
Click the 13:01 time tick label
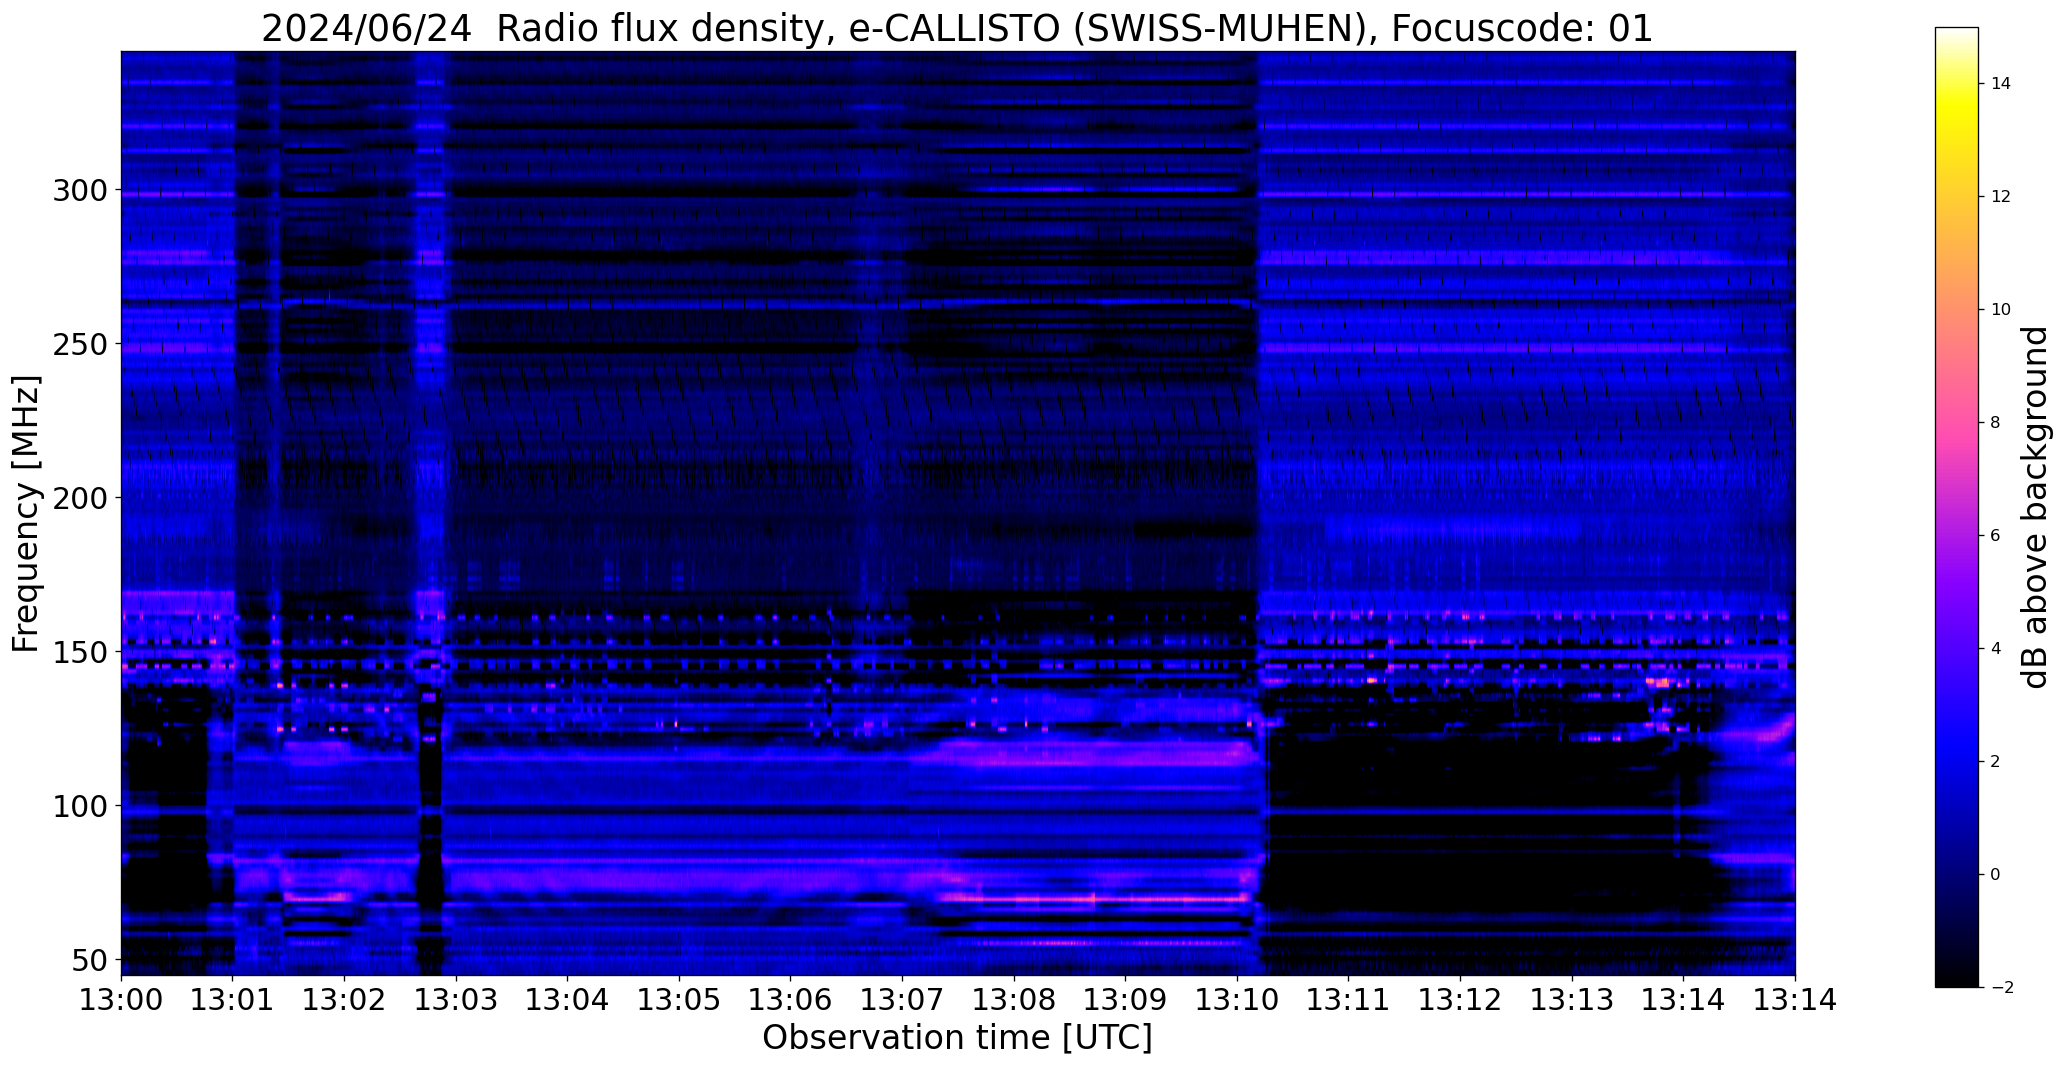(x=233, y=999)
